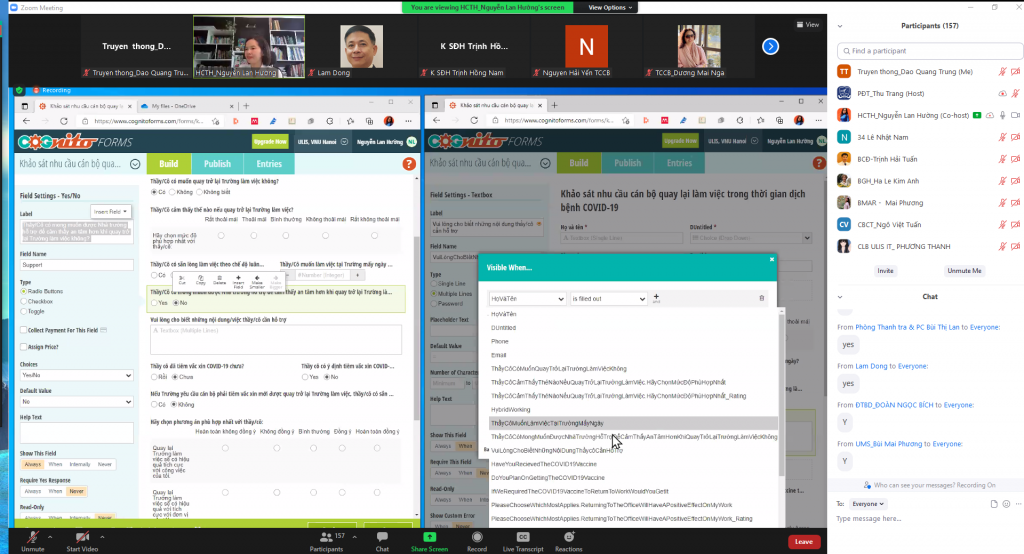
Task: Select Radio Buttons type option
Action: tap(24, 291)
